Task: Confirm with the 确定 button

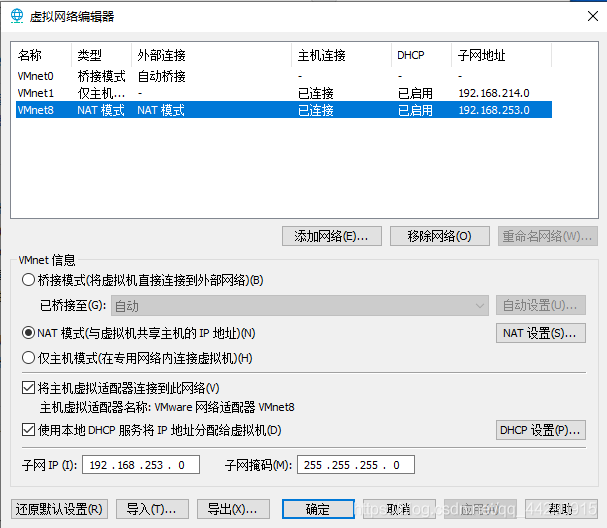Action: point(318,509)
